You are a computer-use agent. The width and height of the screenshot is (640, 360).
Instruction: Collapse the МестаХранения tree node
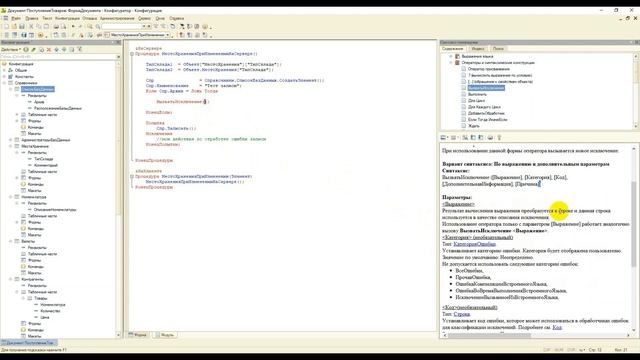(x=11, y=146)
